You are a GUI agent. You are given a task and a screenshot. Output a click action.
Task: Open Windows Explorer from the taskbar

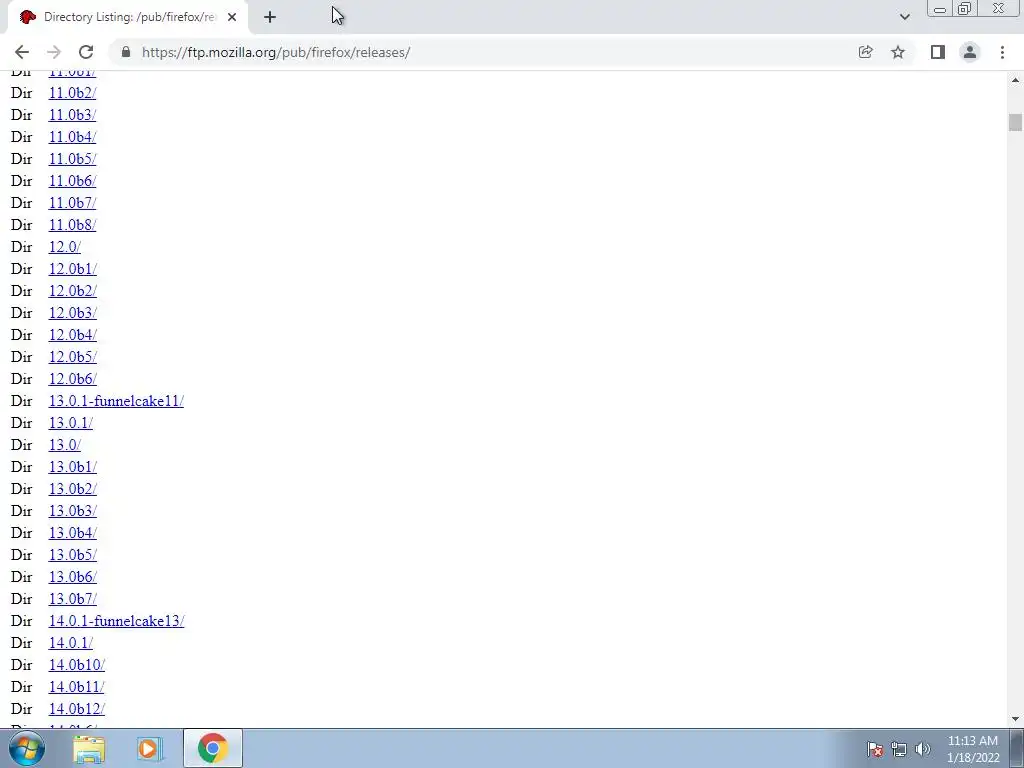[89, 749]
